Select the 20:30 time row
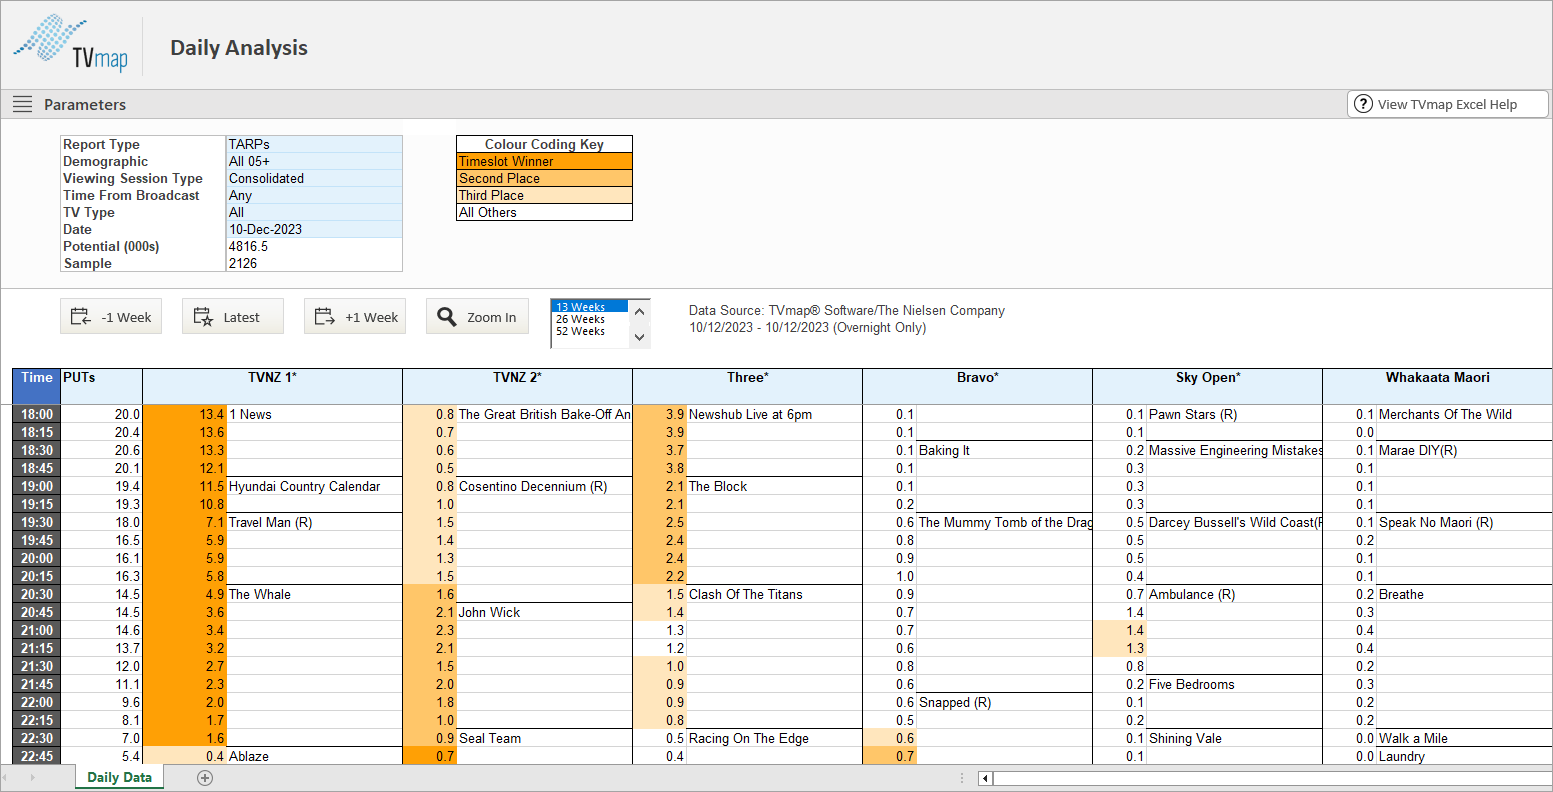Screen dimensions: 1553x792 point(36,594)
